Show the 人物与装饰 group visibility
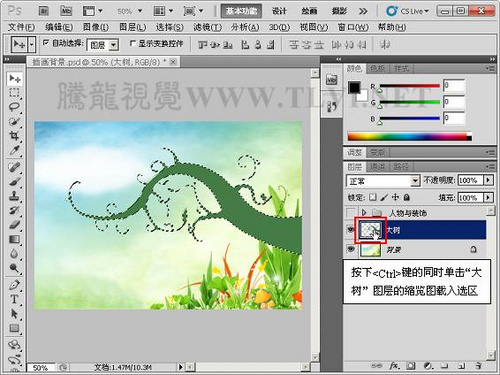The image size is (500, 375). point(351,212)
